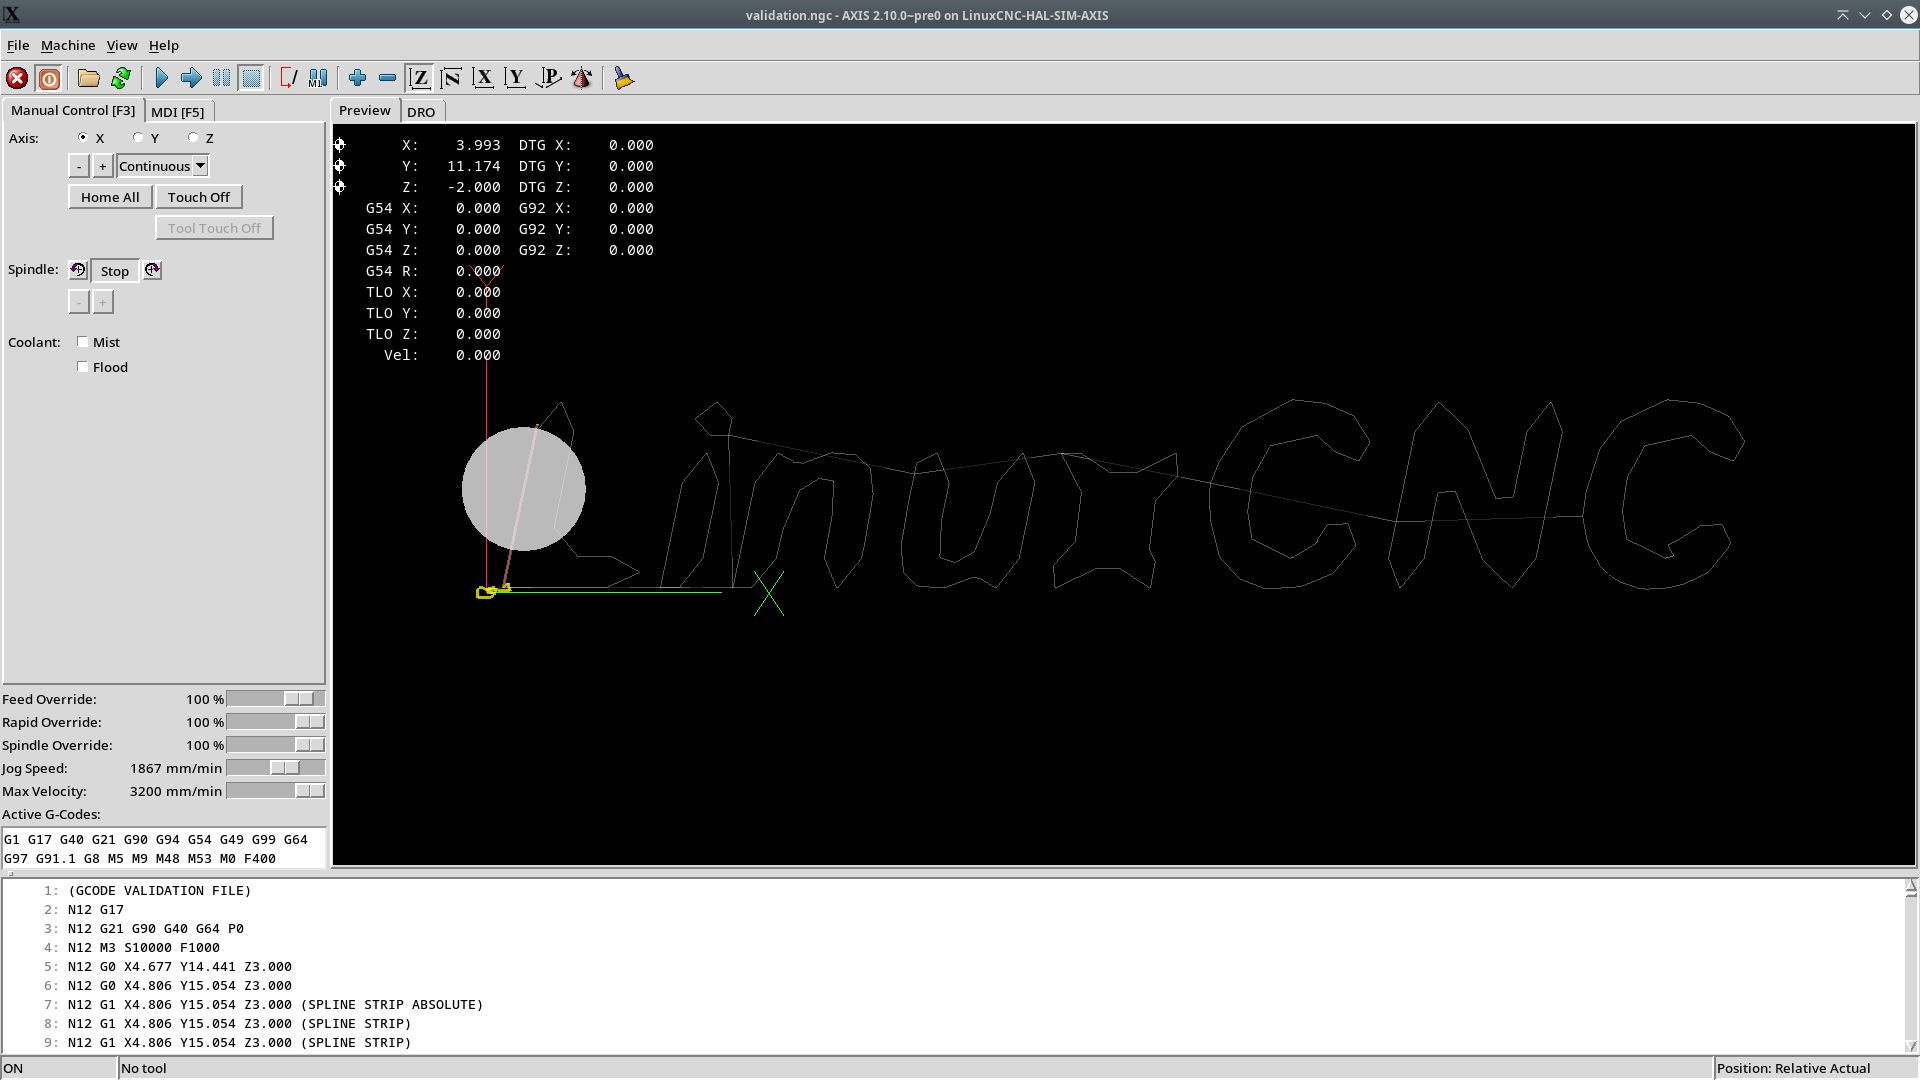Enable Flood coolant

click(x=83, y=367)
